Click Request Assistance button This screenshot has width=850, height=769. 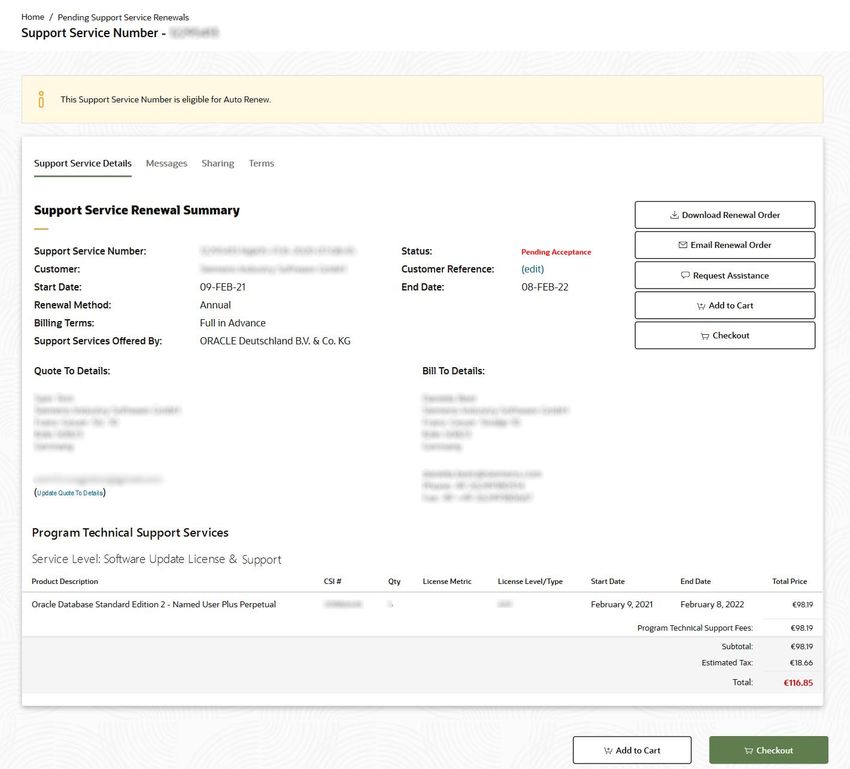click(725, 275)
